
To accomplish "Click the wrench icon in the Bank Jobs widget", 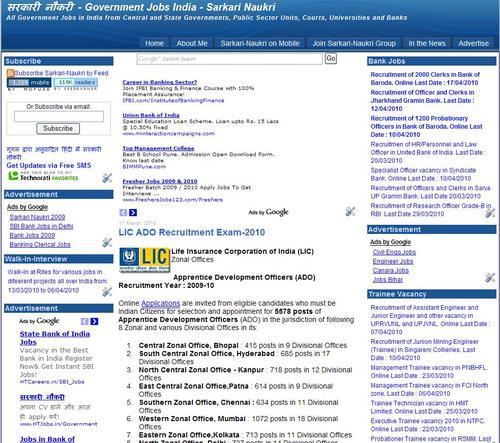I will click(490, 213).
